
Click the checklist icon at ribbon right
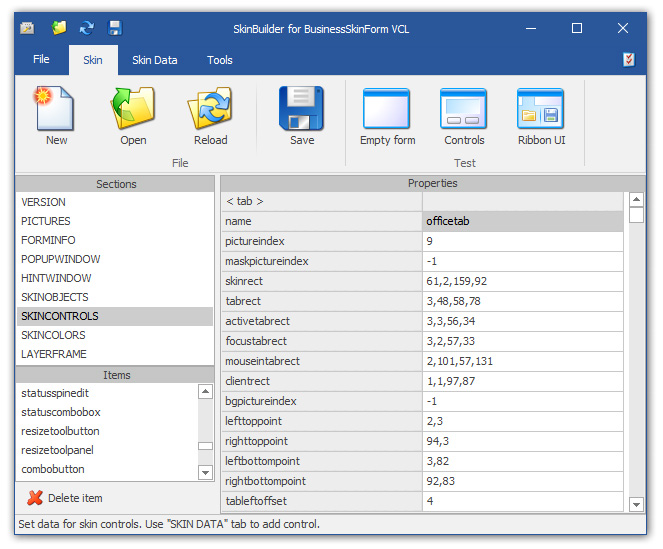click(x=629, y=60)
